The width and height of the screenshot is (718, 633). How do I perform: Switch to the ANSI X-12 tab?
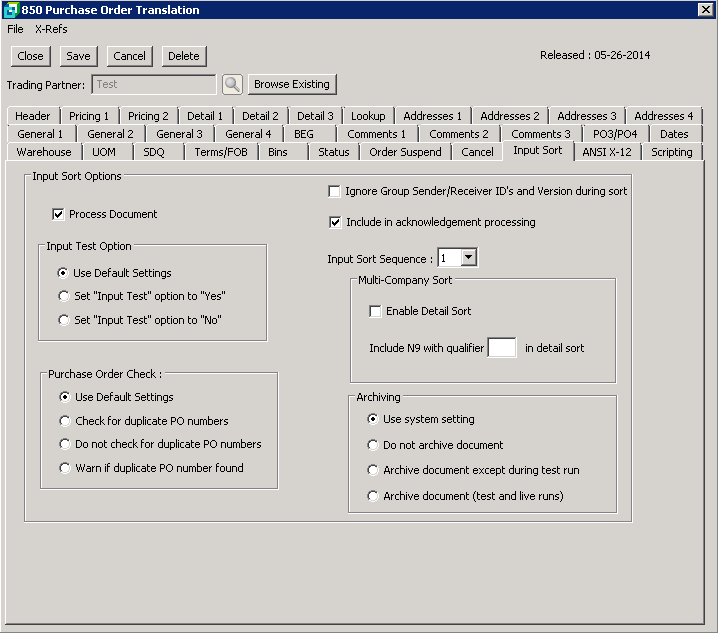(x=606, y=152)
